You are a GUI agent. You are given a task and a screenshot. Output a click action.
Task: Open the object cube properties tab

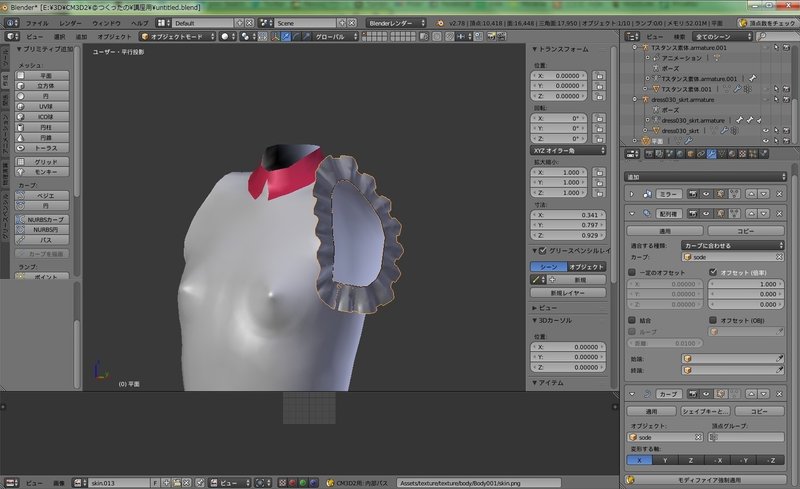point(691,154)
